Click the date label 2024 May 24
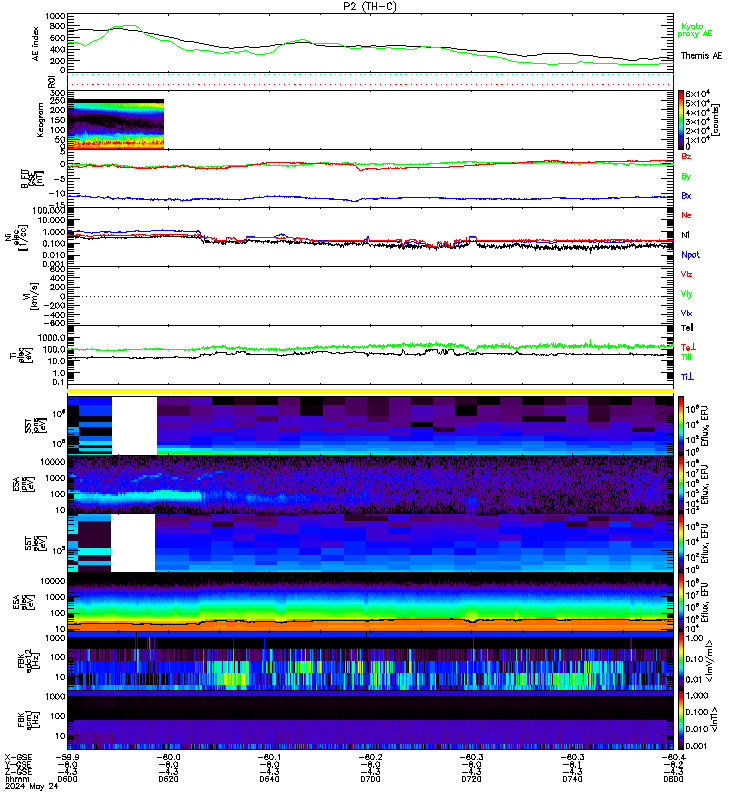This screenshot has width=750, height=800. coord(32,786)
